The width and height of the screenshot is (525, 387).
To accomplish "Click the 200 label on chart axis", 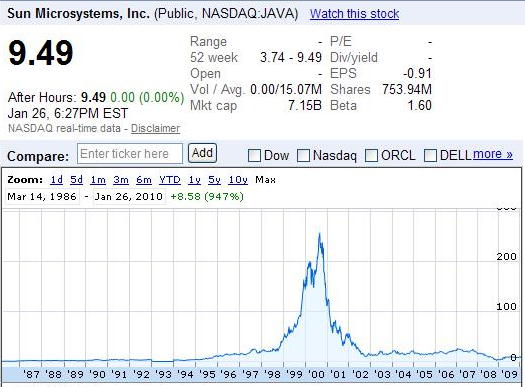I will (x=507, y=257).
